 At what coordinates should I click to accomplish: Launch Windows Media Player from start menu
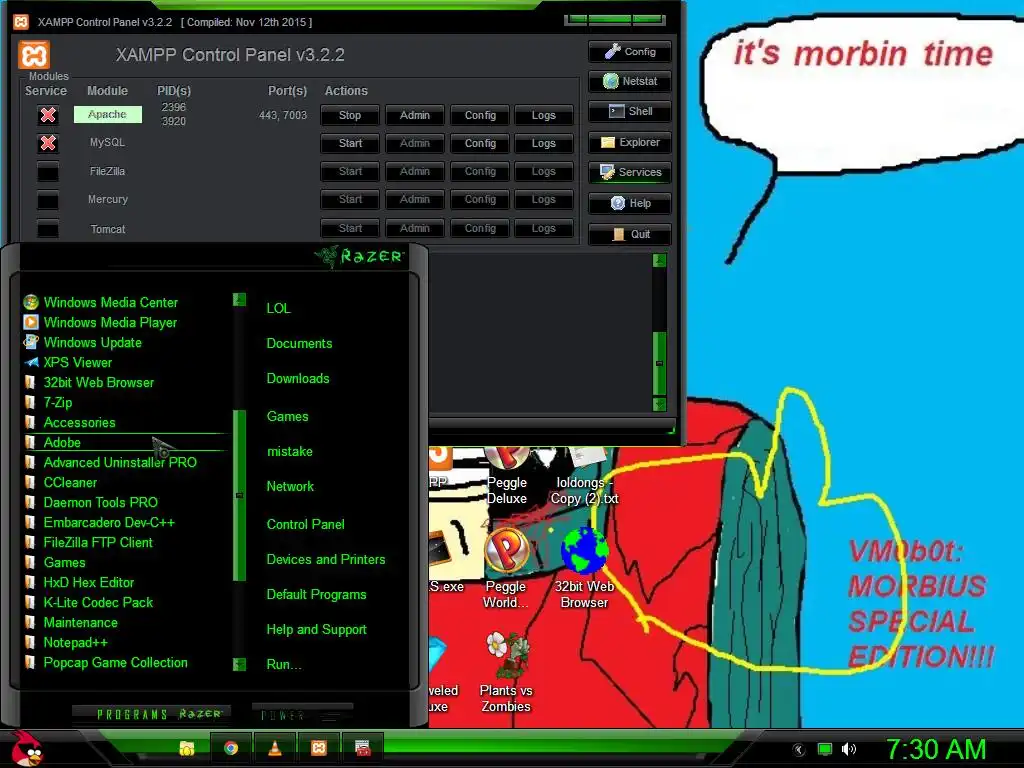(x=110, y=323)
